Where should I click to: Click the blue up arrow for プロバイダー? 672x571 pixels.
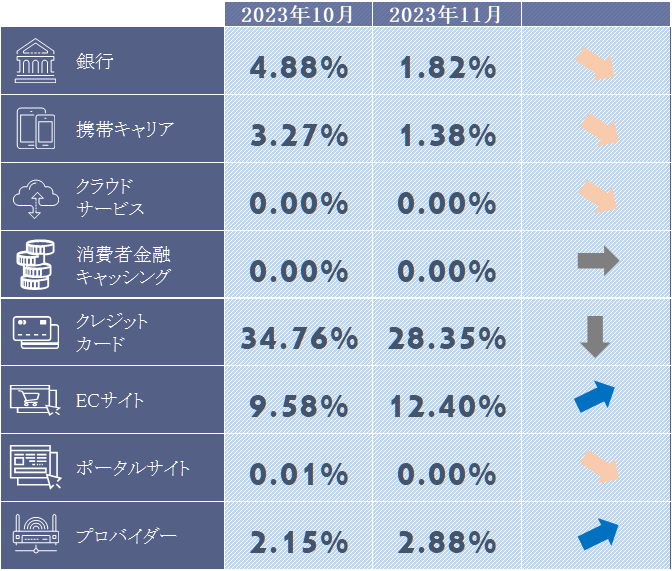[x=597, y=534]
